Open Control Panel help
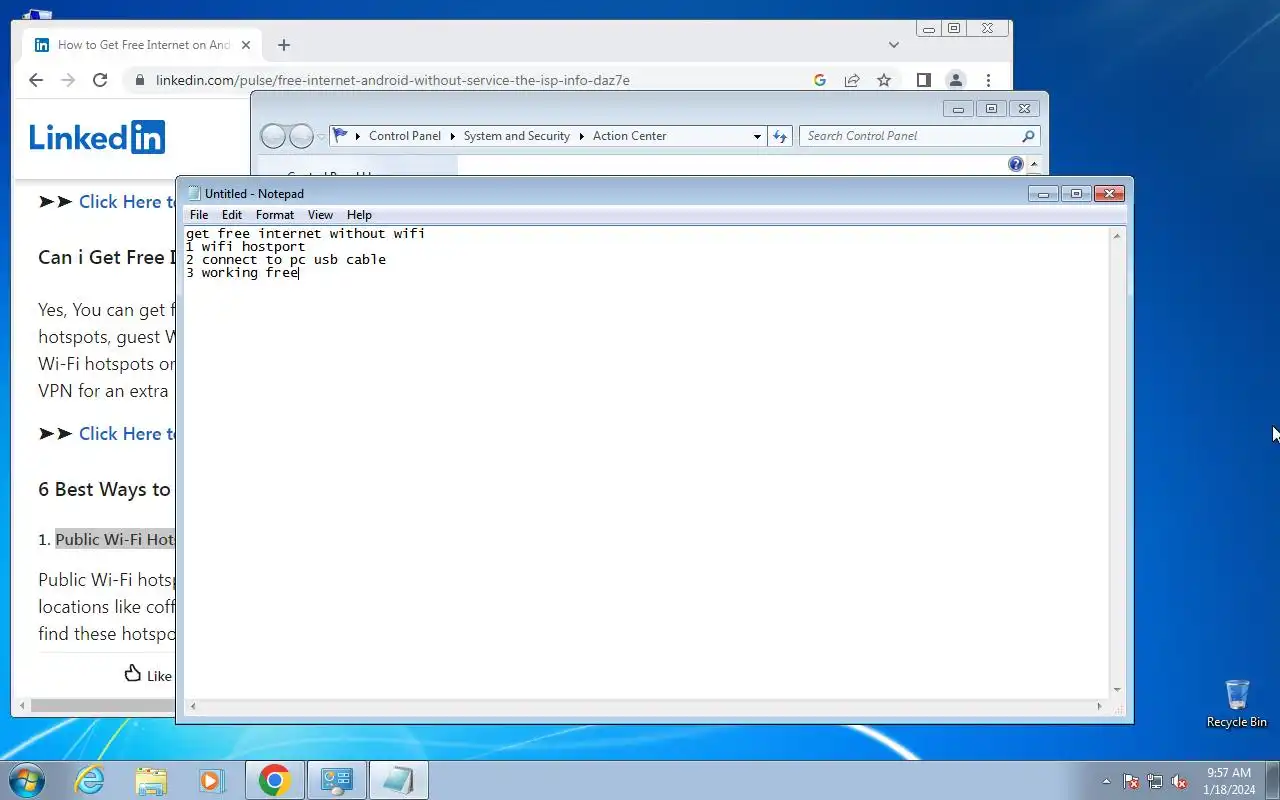Image resolution: width=1280 pixels, height=800 pixels. [x=1016, y=164]
